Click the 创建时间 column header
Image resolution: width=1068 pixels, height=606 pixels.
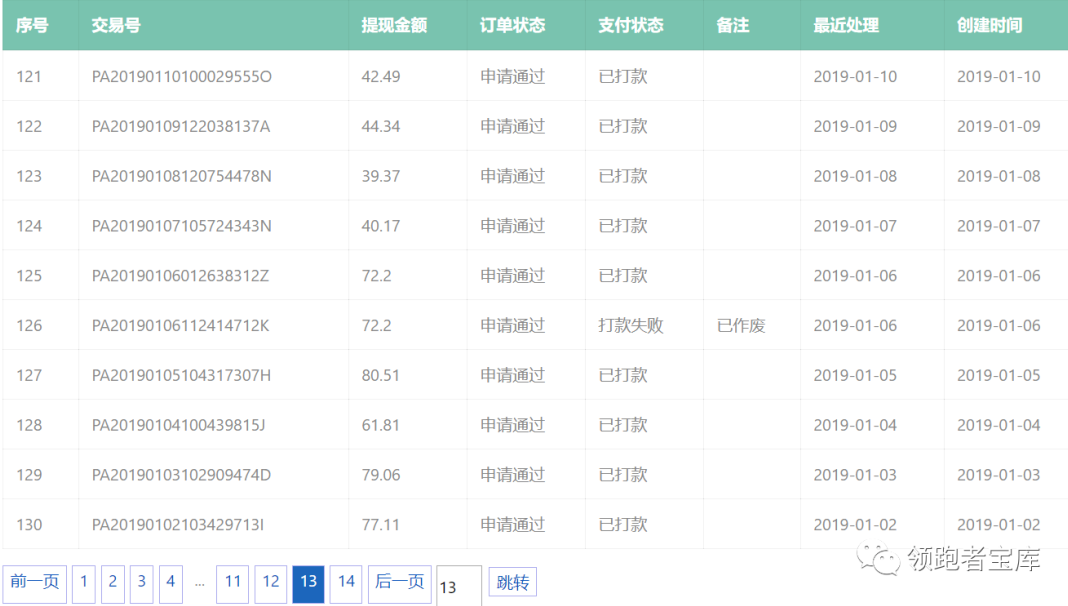989,26
